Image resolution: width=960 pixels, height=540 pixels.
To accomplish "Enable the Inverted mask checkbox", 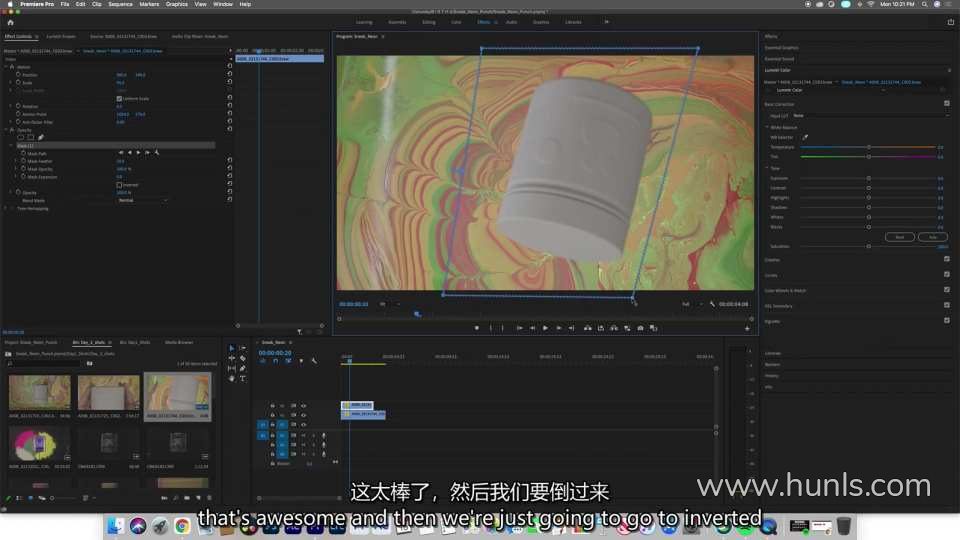I will [119, 184].
